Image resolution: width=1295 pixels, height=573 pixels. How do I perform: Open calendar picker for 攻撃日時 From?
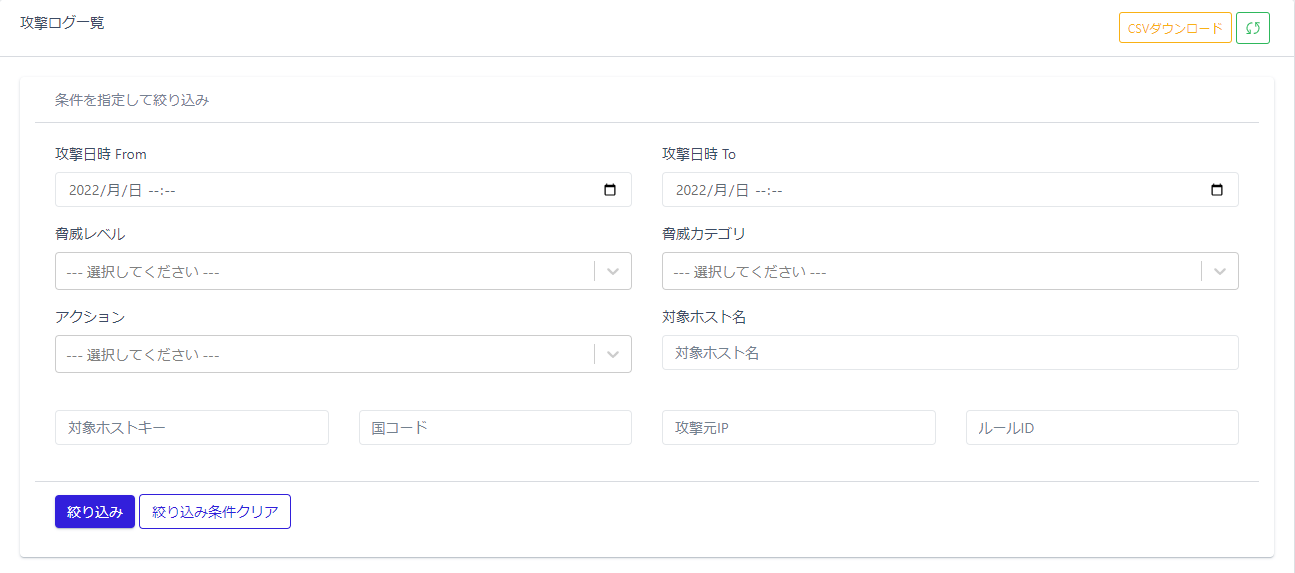(x=610, y=190)
